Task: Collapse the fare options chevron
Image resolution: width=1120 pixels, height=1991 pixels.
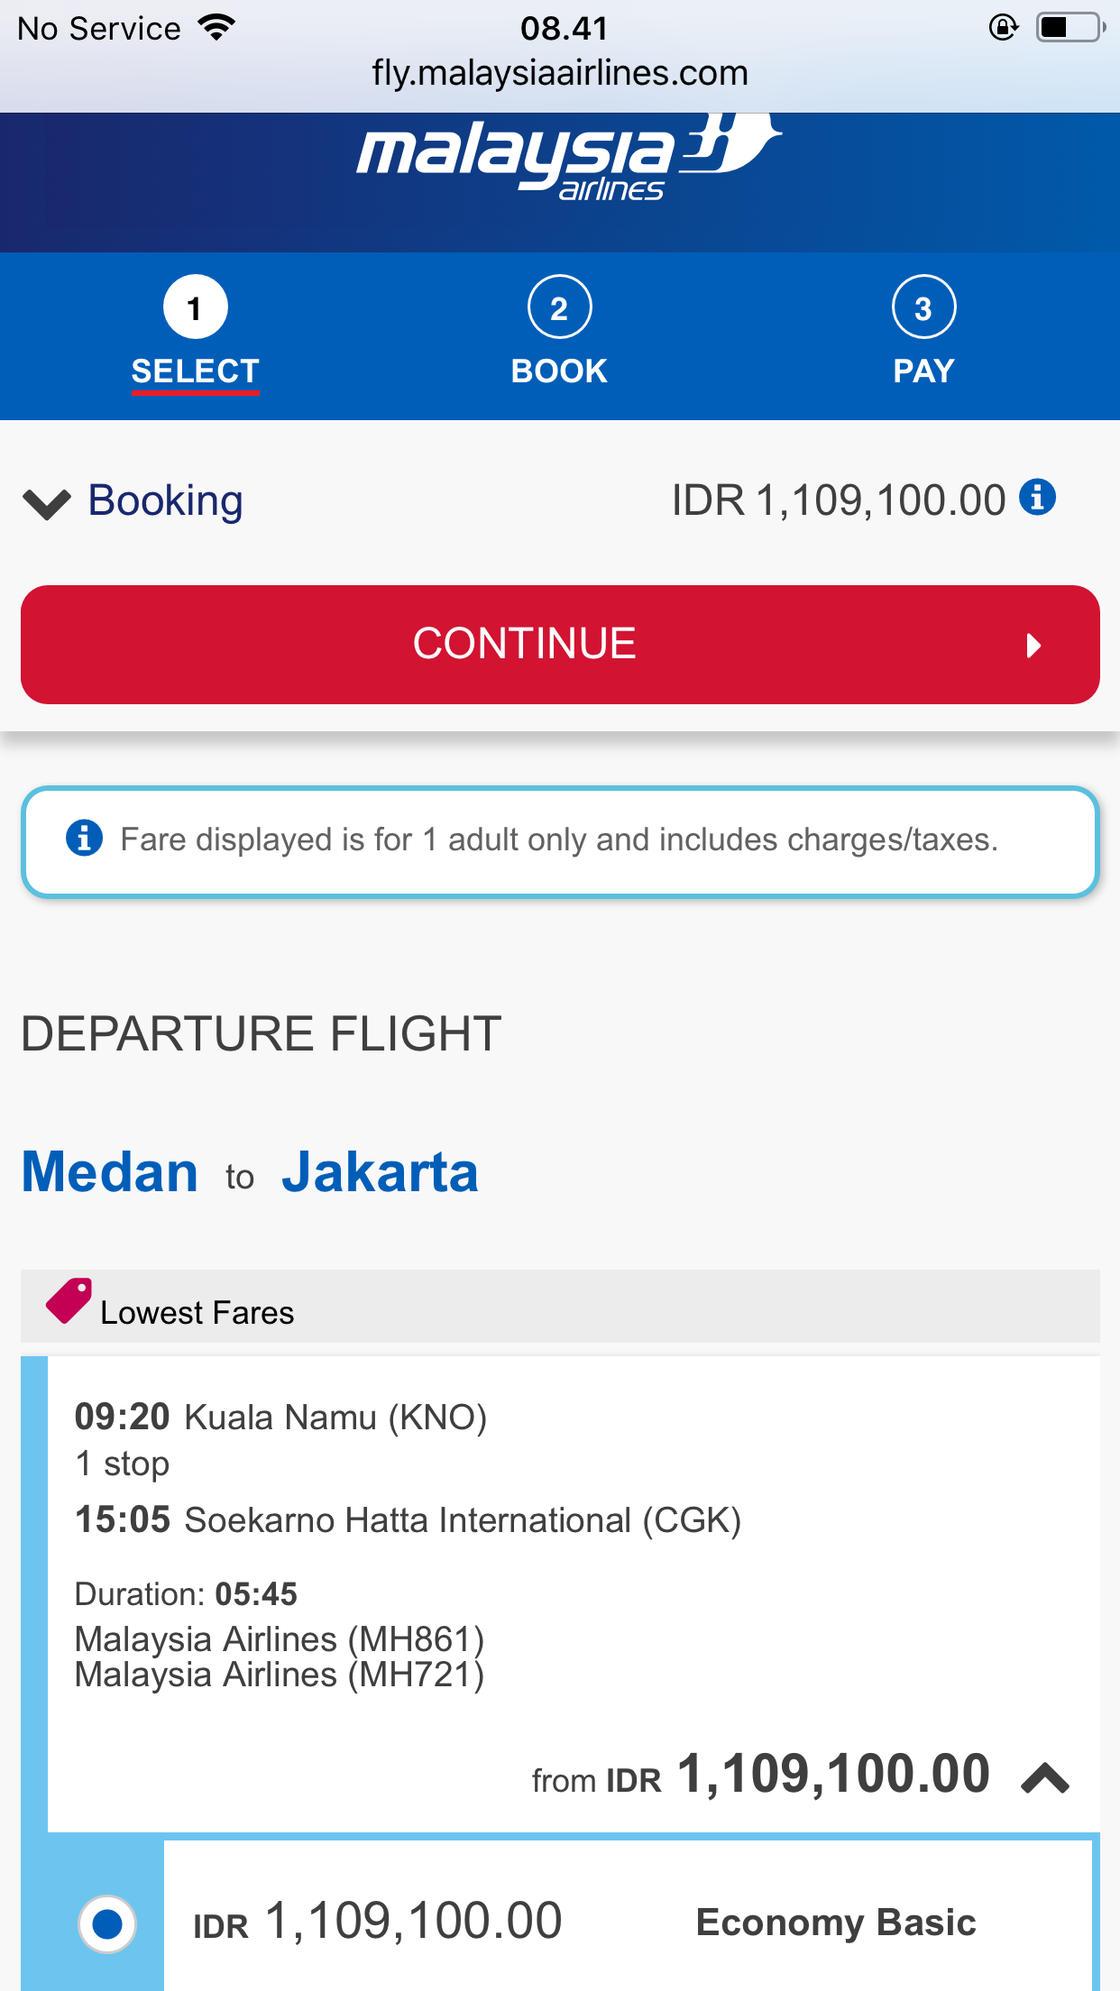Action: 1045,1779
